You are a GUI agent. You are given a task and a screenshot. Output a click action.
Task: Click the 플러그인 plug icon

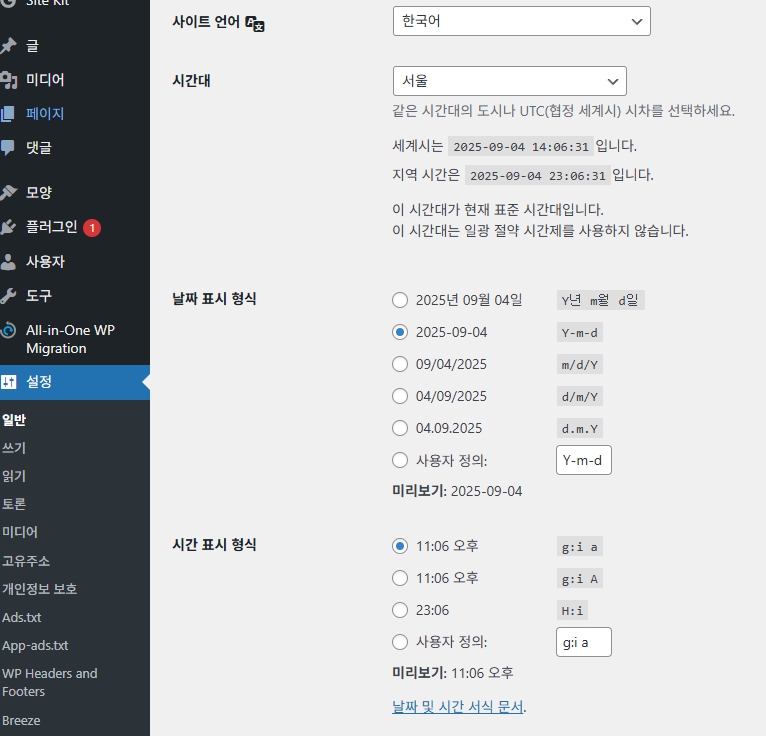tap(8, 227)
